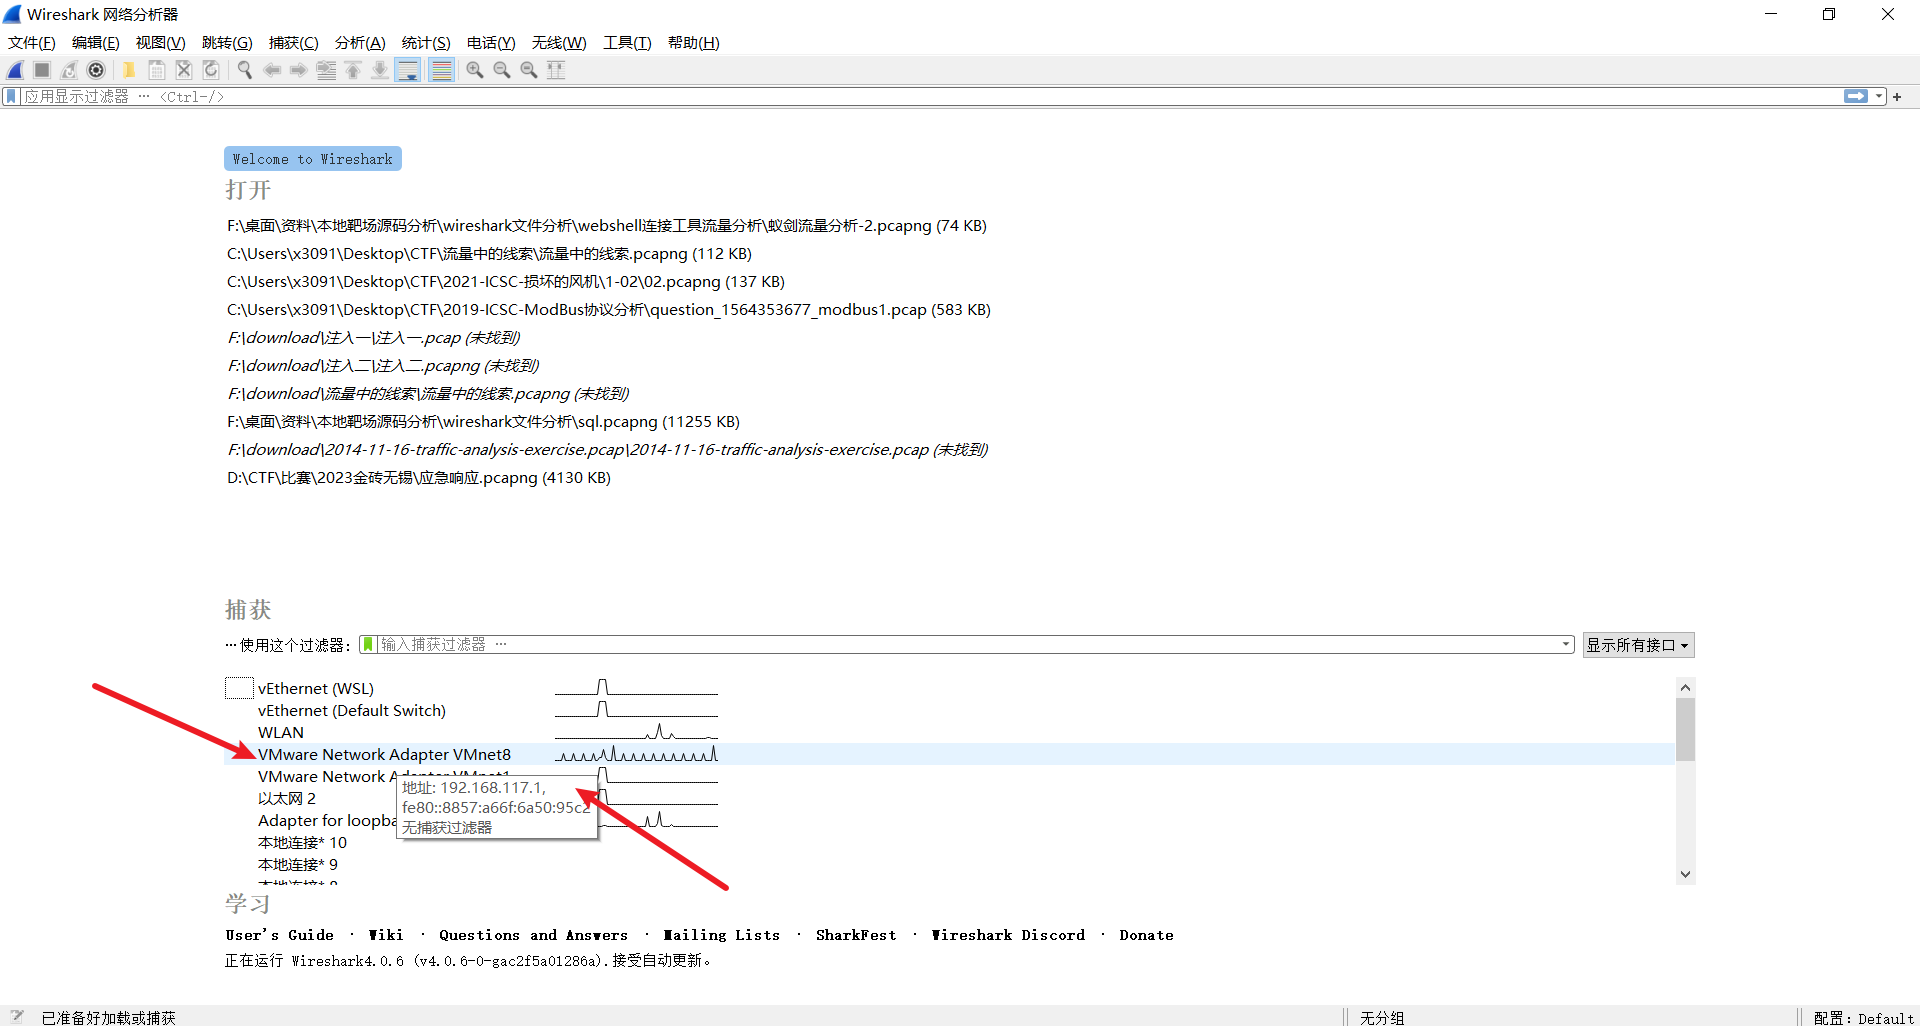Click the display filter bookmark icon

coord(11,97)
